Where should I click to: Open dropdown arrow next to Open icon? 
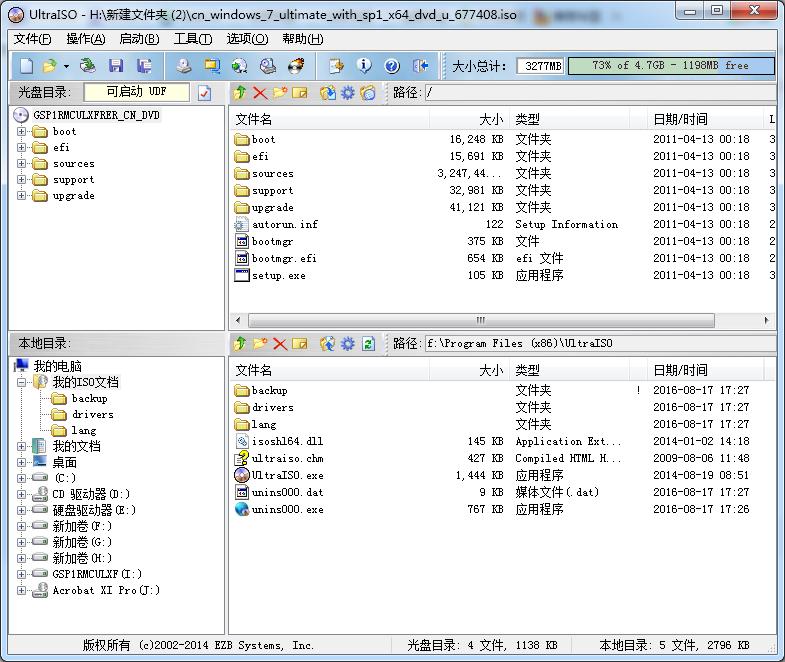(x=66, y=66)
